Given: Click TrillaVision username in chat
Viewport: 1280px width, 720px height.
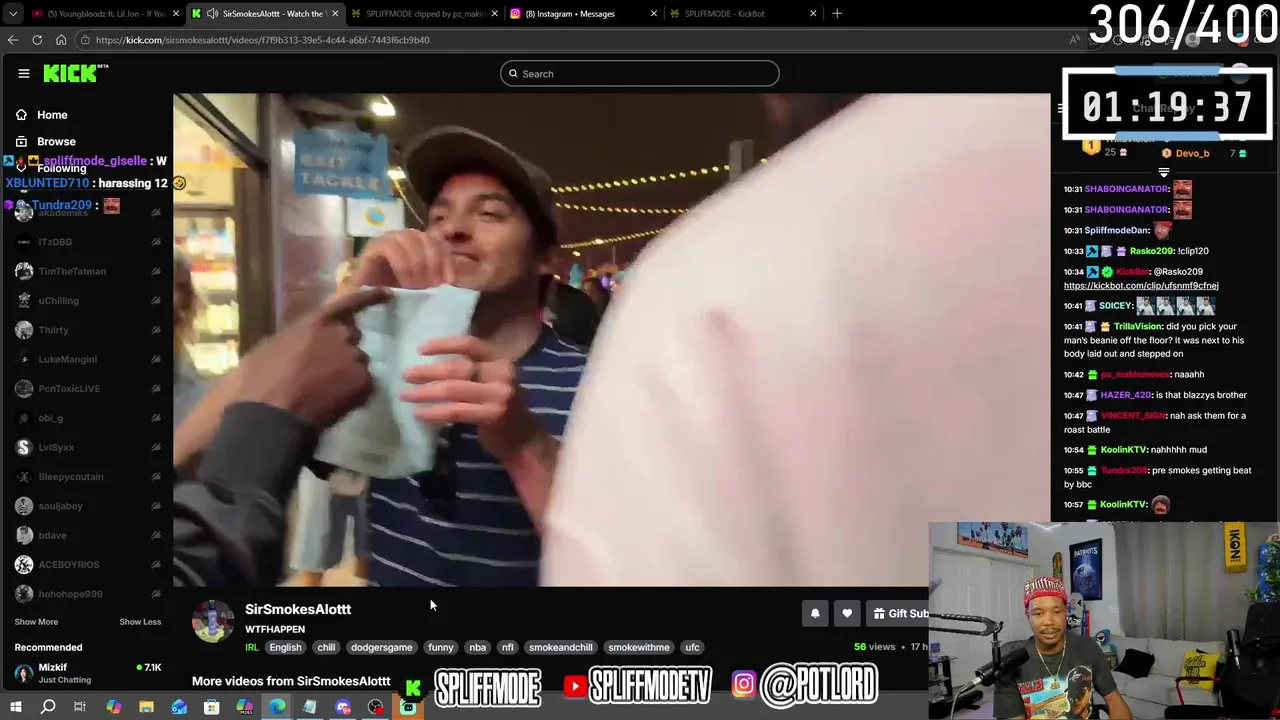Looking at the screenshot, I should click(x=1138, y=326).
